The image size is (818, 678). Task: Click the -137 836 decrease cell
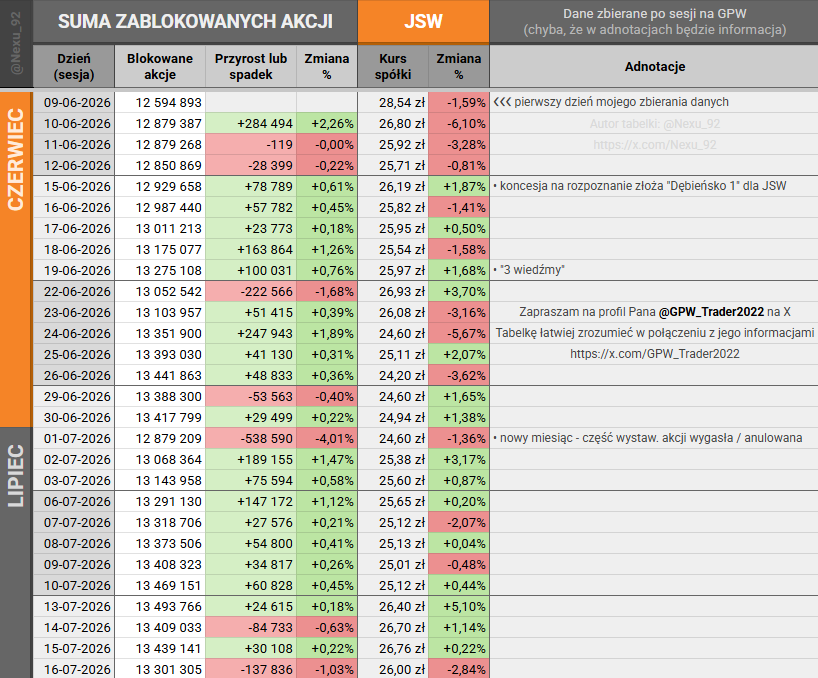point(251,669)
